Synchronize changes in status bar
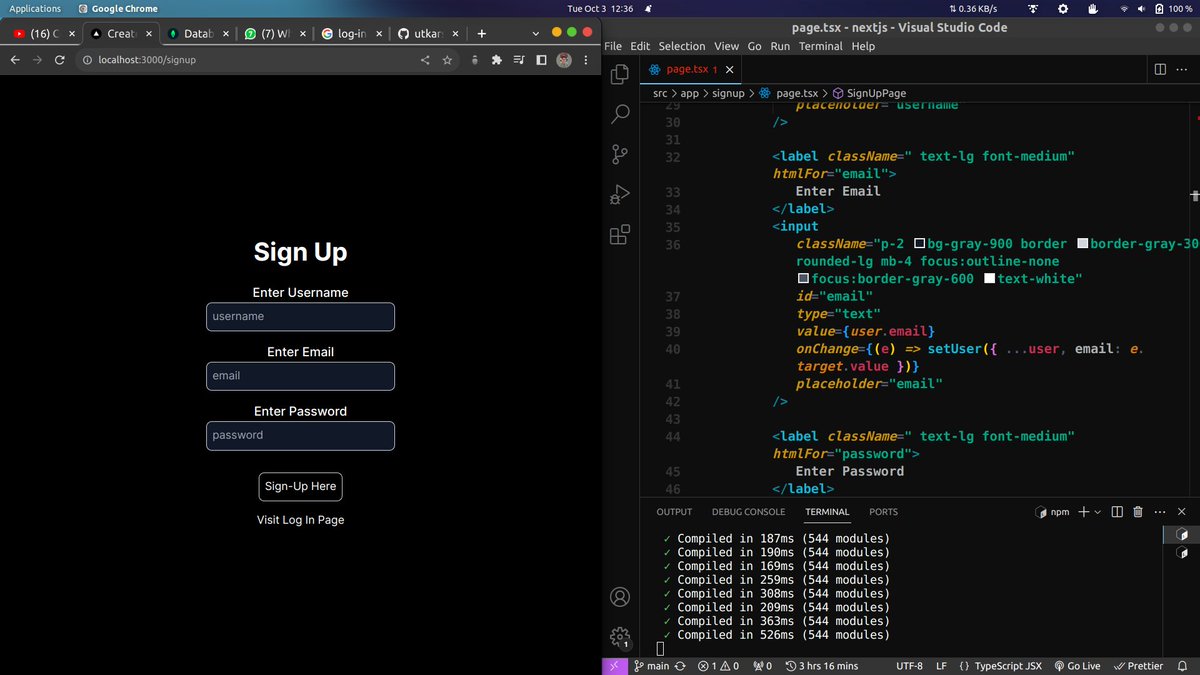 tap(680, 666)
